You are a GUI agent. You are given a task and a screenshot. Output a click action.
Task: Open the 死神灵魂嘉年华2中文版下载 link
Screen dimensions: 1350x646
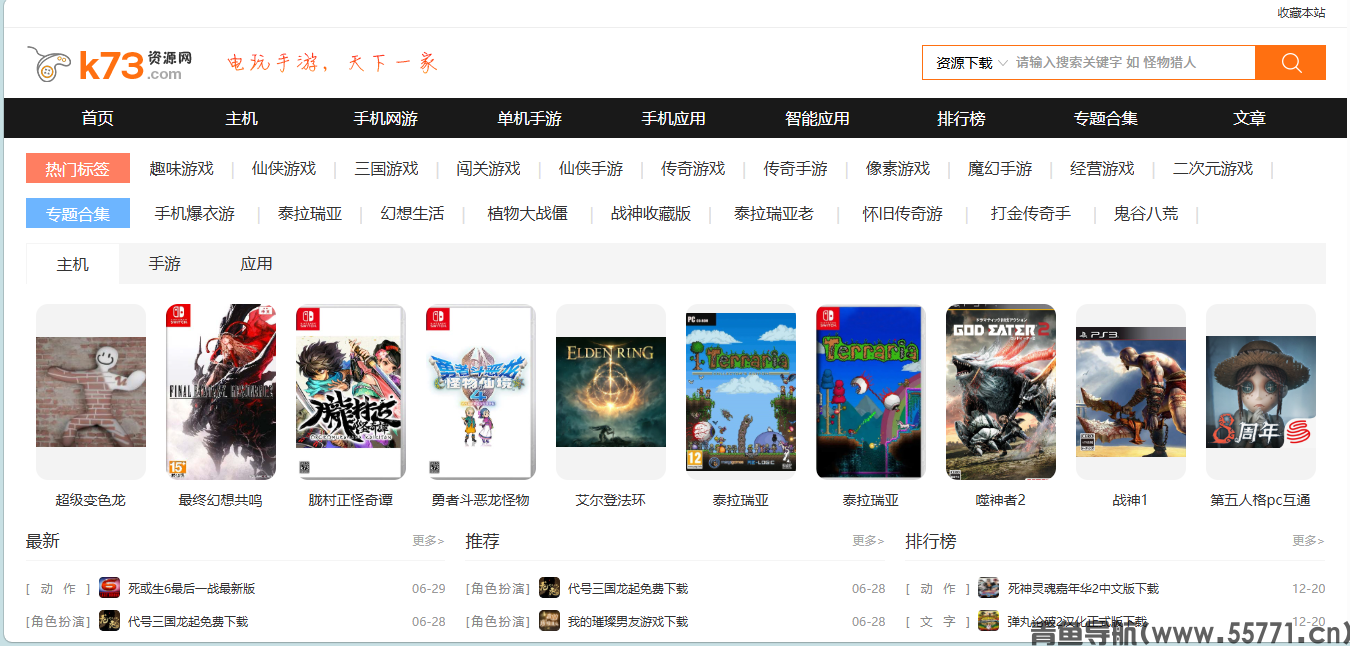coord(1083,589)
